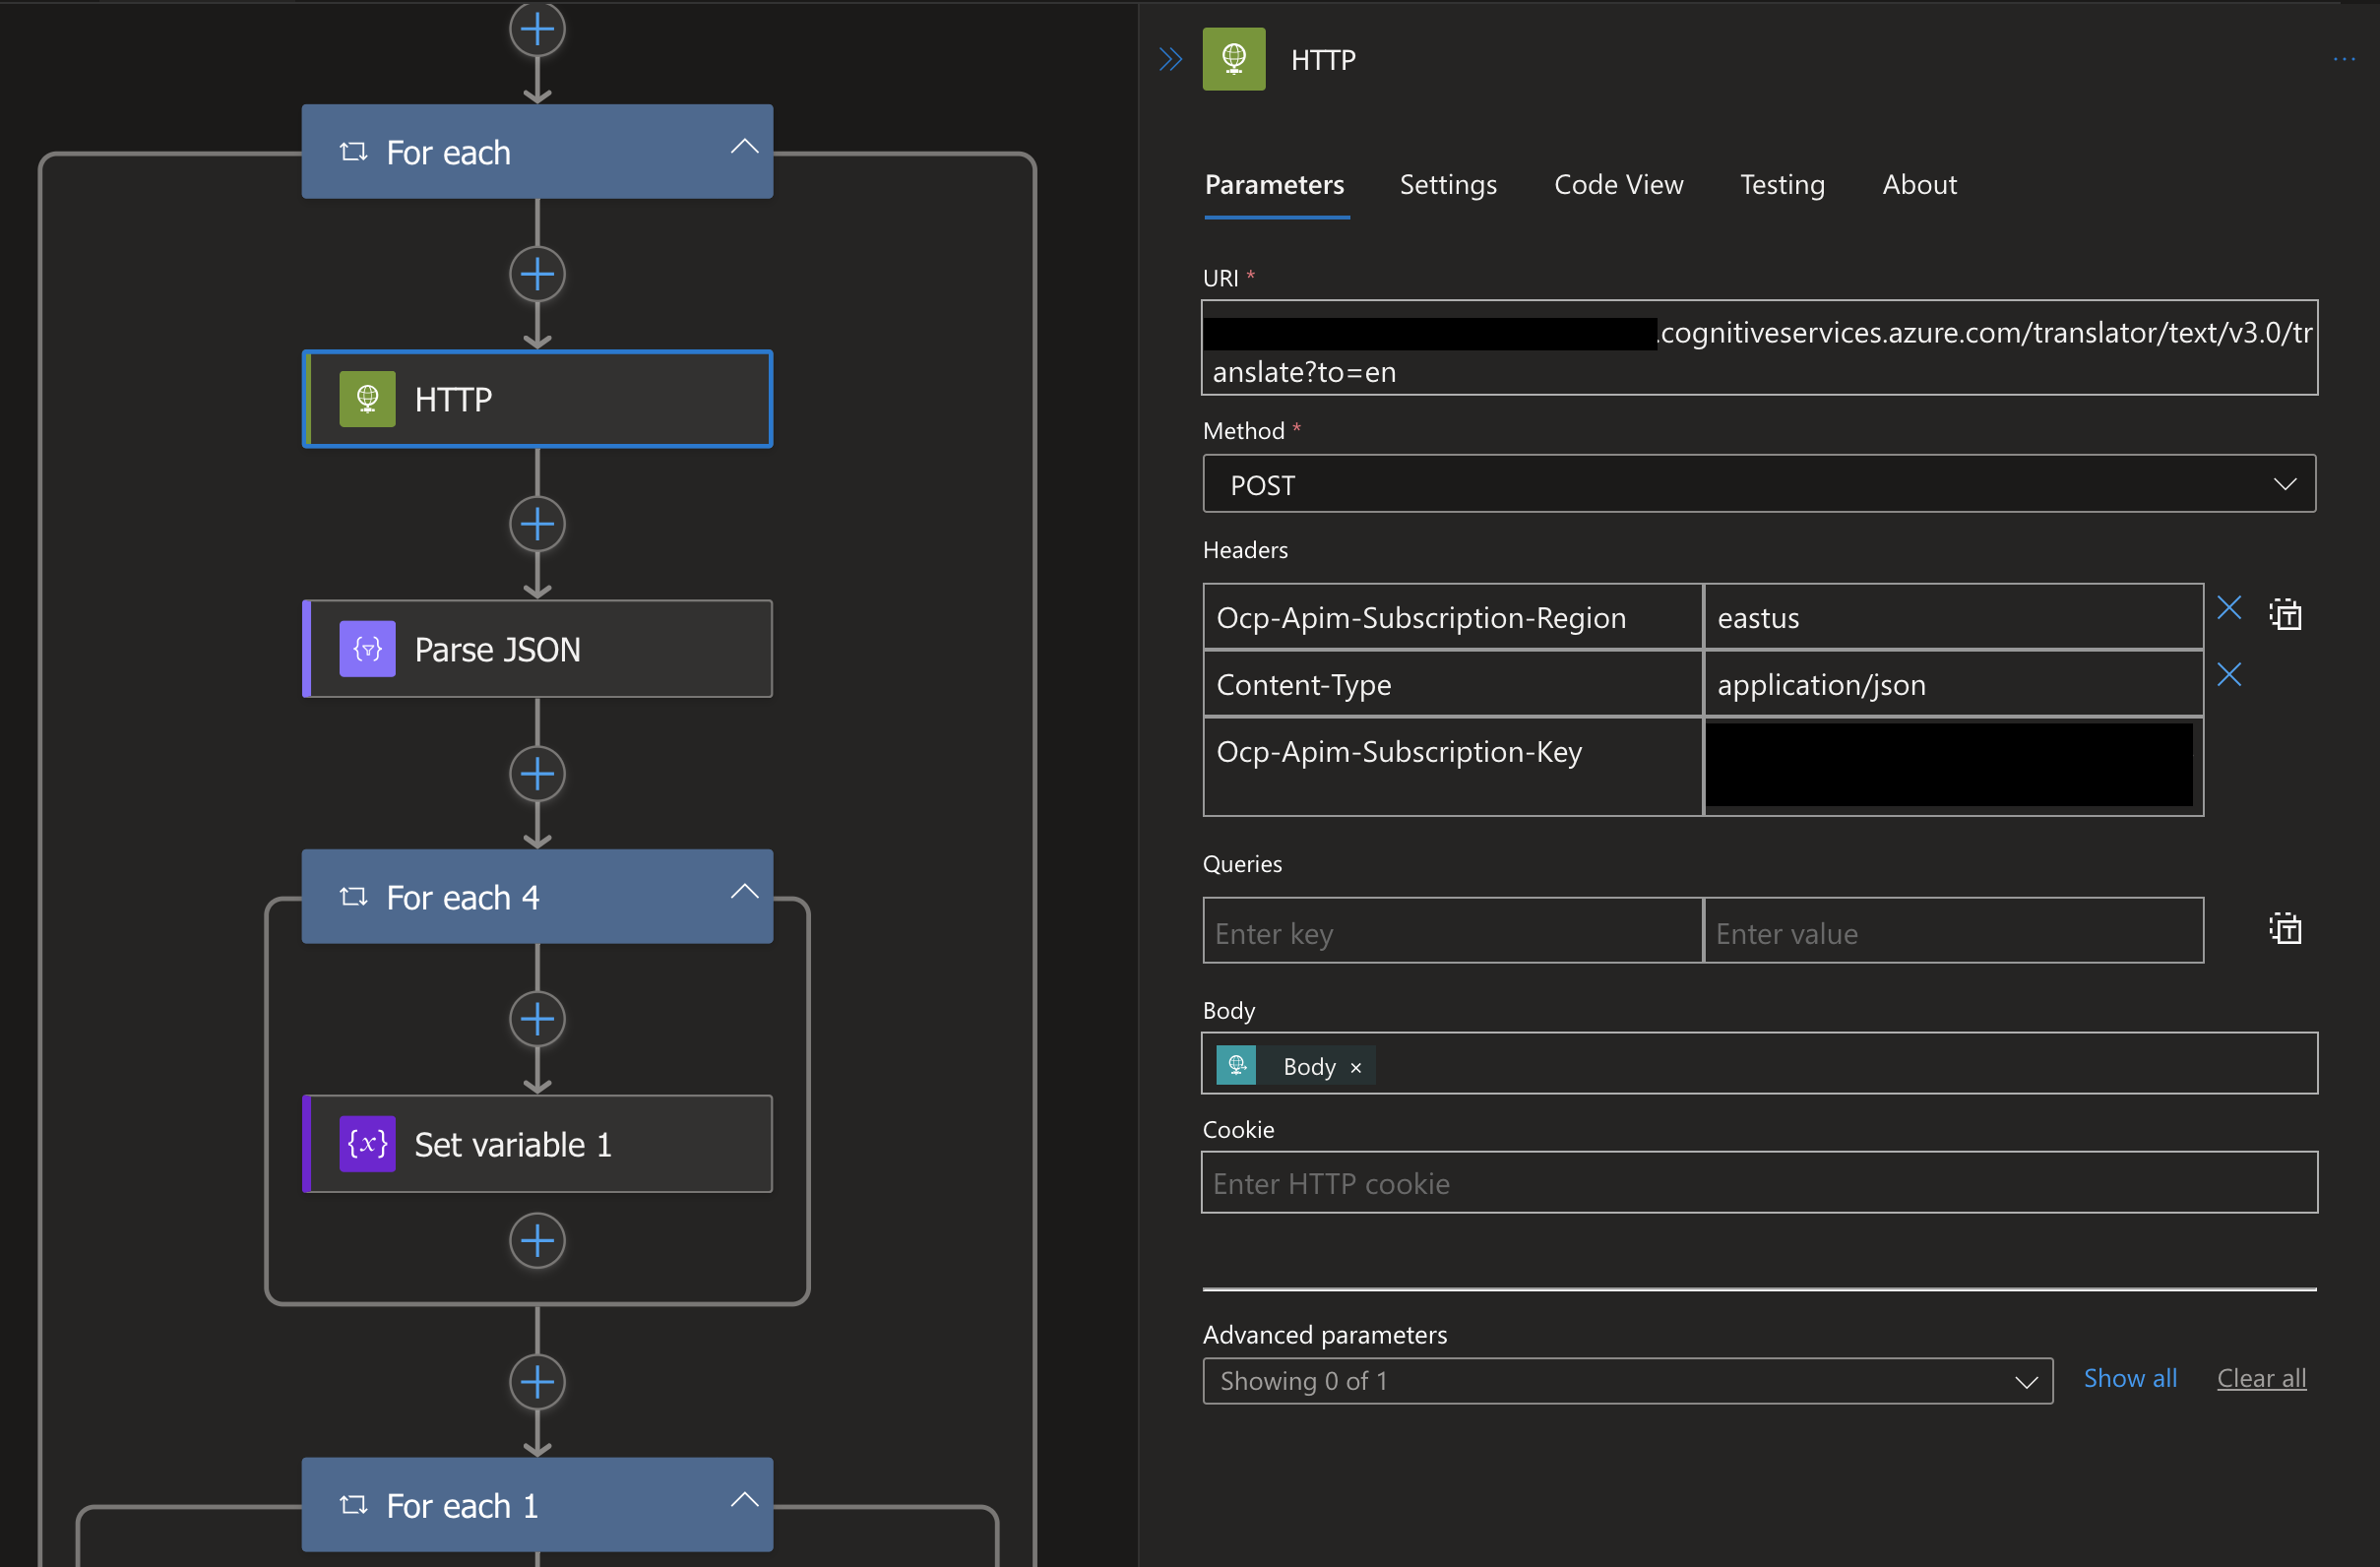Open the HTTP panel more options ellipsis
2380x1567 pixels.
coord(2343,60)
